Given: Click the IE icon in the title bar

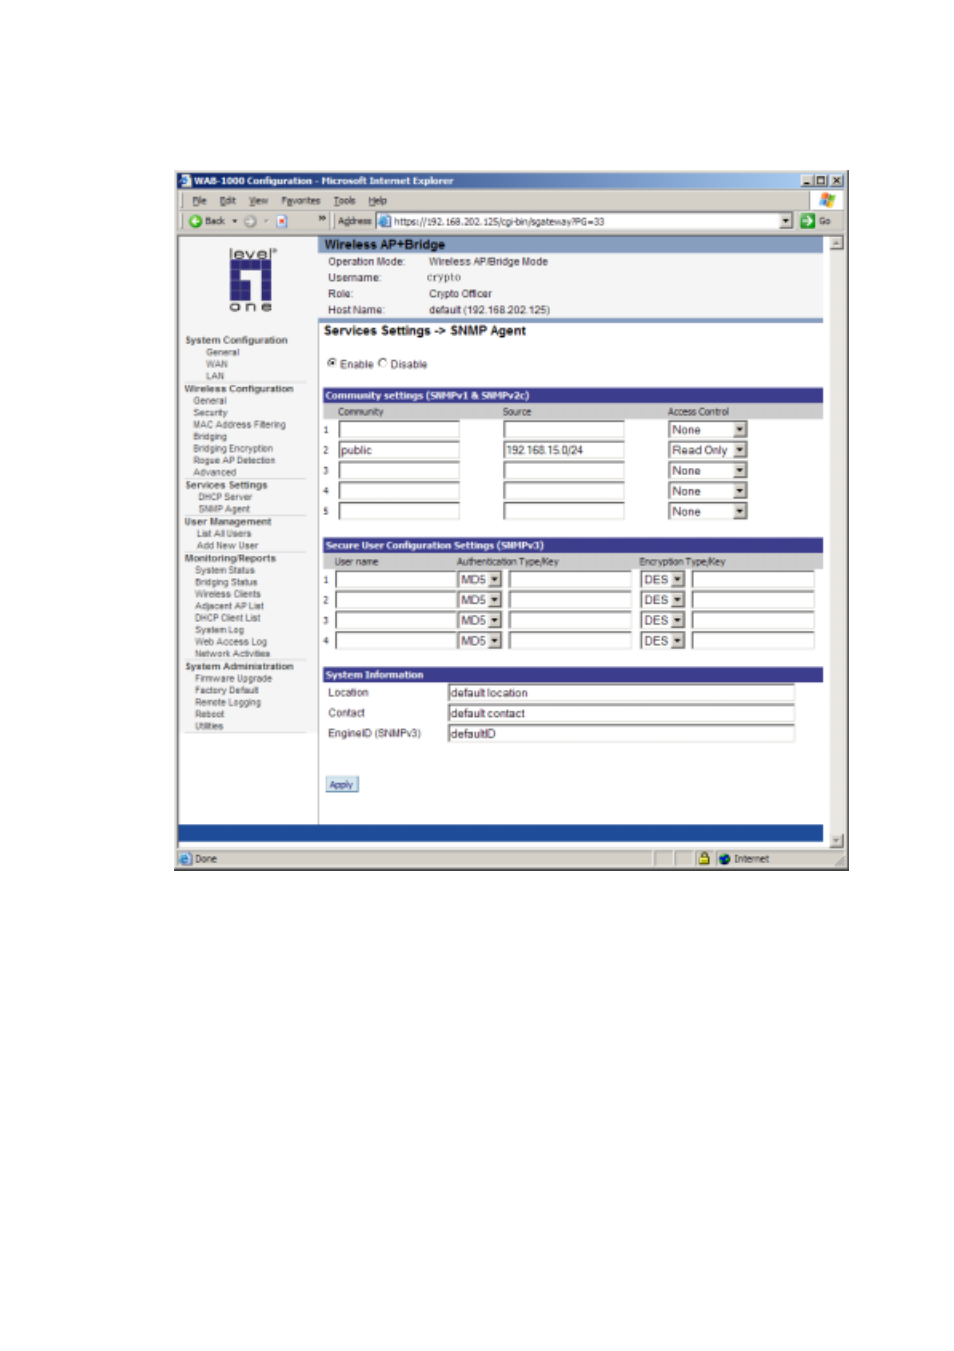Looking at the screenshot, I should point(185,181).
